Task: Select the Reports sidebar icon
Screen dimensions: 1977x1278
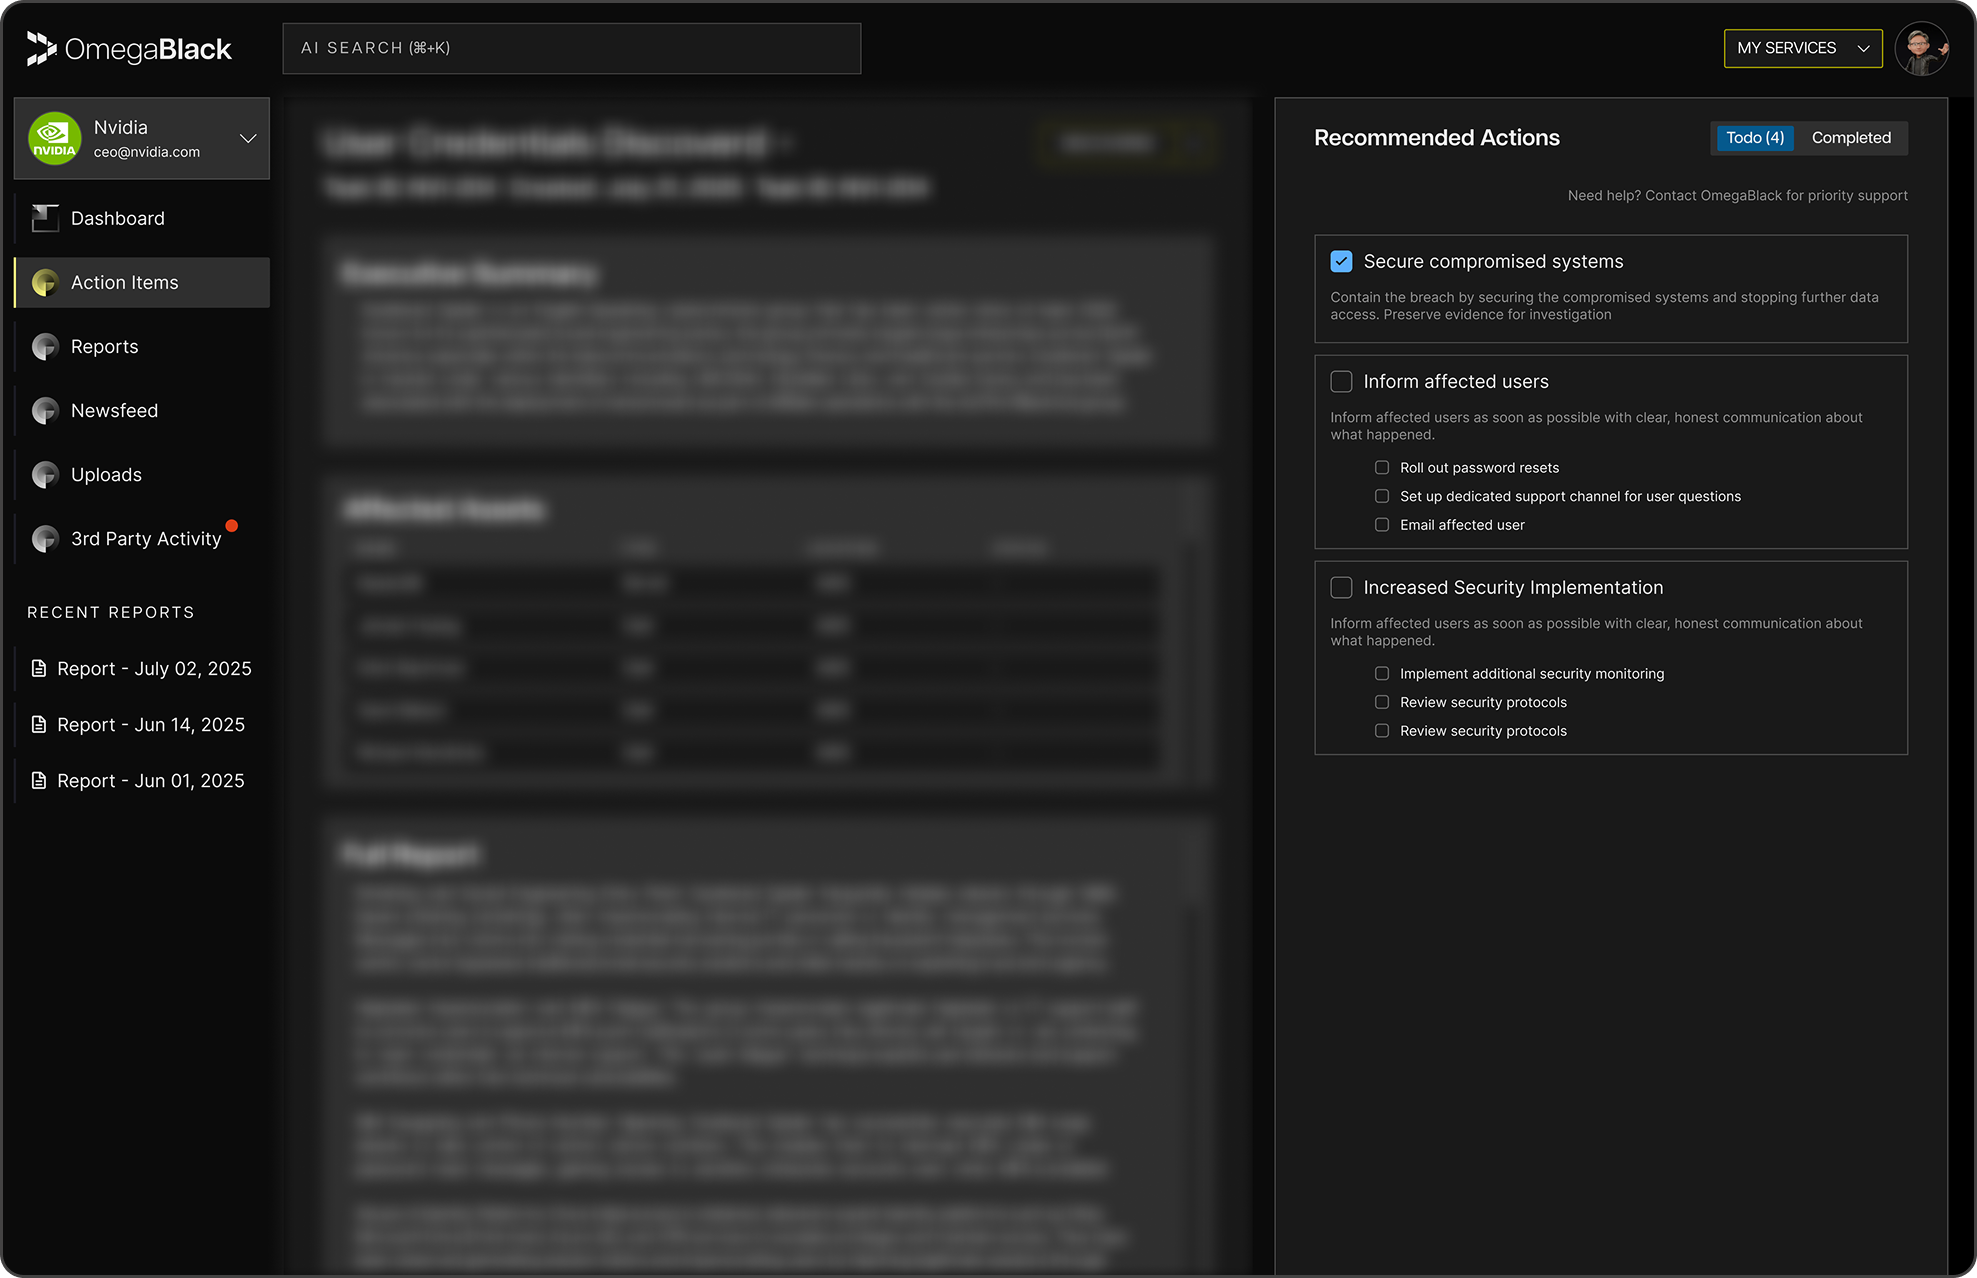Action: click(45, 347)
